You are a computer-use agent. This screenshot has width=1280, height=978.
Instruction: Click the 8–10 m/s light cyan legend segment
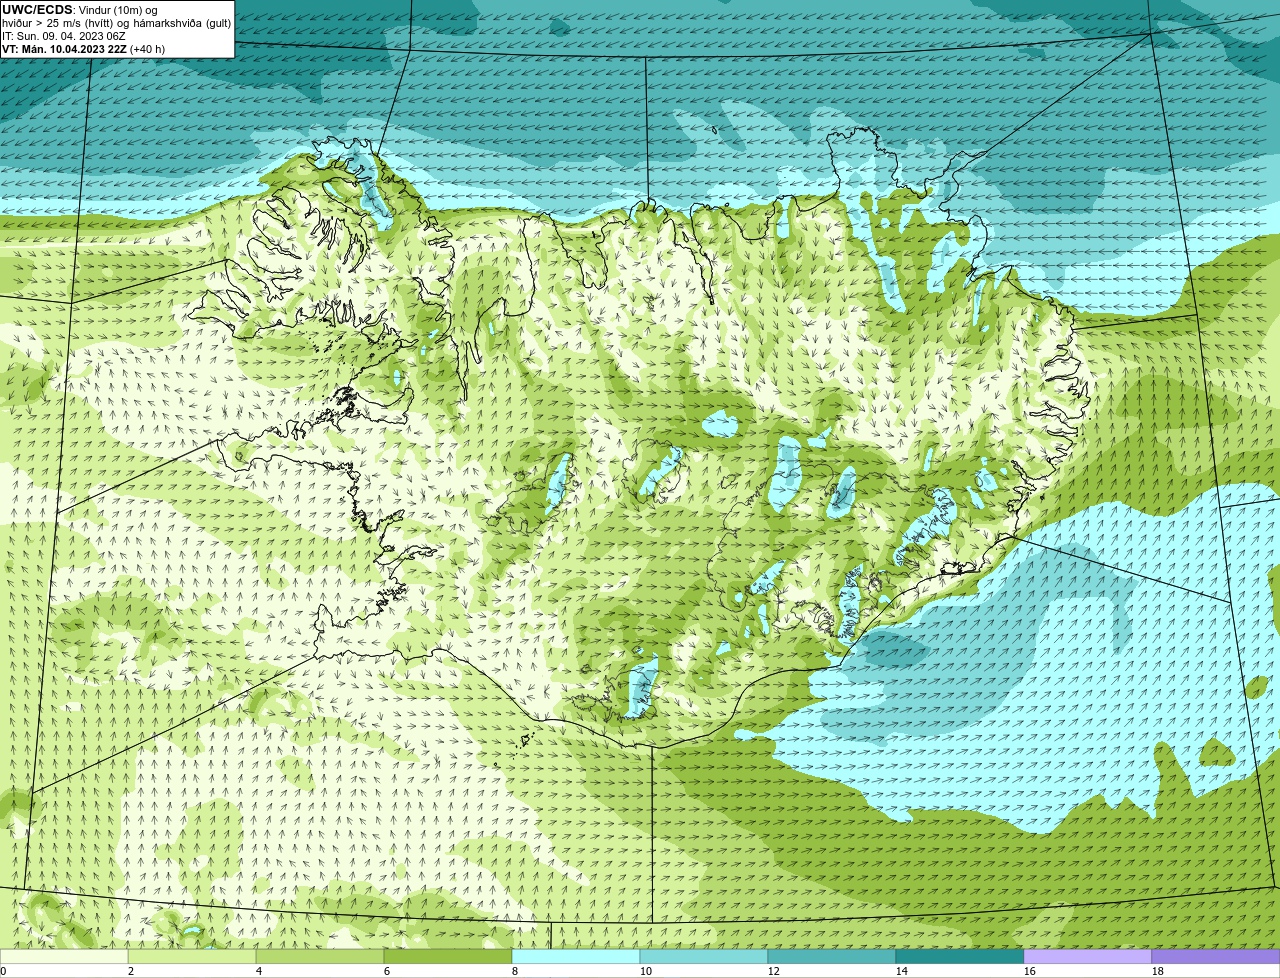[x=576, y=956]
